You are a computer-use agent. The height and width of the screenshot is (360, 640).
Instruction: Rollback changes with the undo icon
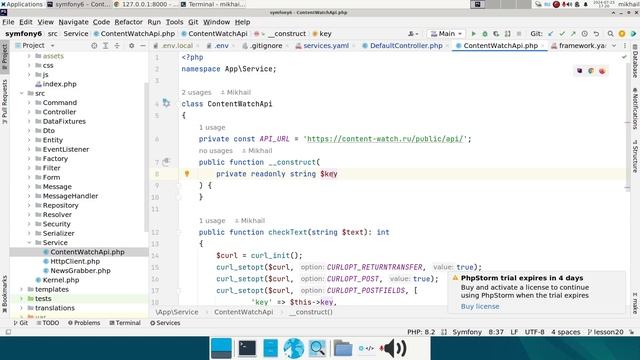click(596, 34)
